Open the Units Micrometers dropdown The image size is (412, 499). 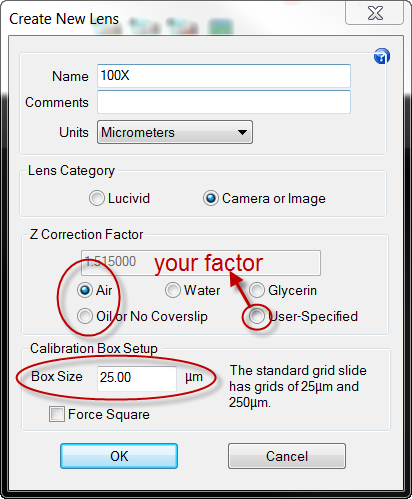[x=175, y=132]
